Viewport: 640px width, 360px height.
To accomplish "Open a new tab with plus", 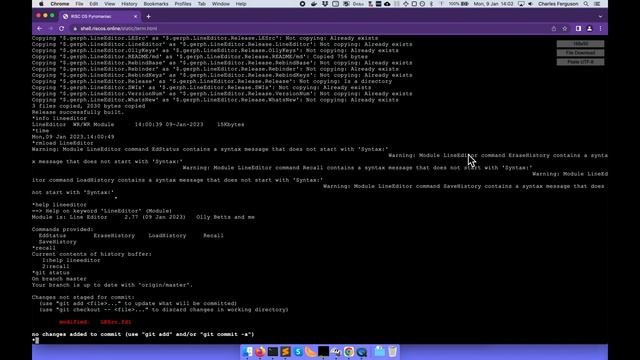I will pyautogui.click(x=149, y=16).
